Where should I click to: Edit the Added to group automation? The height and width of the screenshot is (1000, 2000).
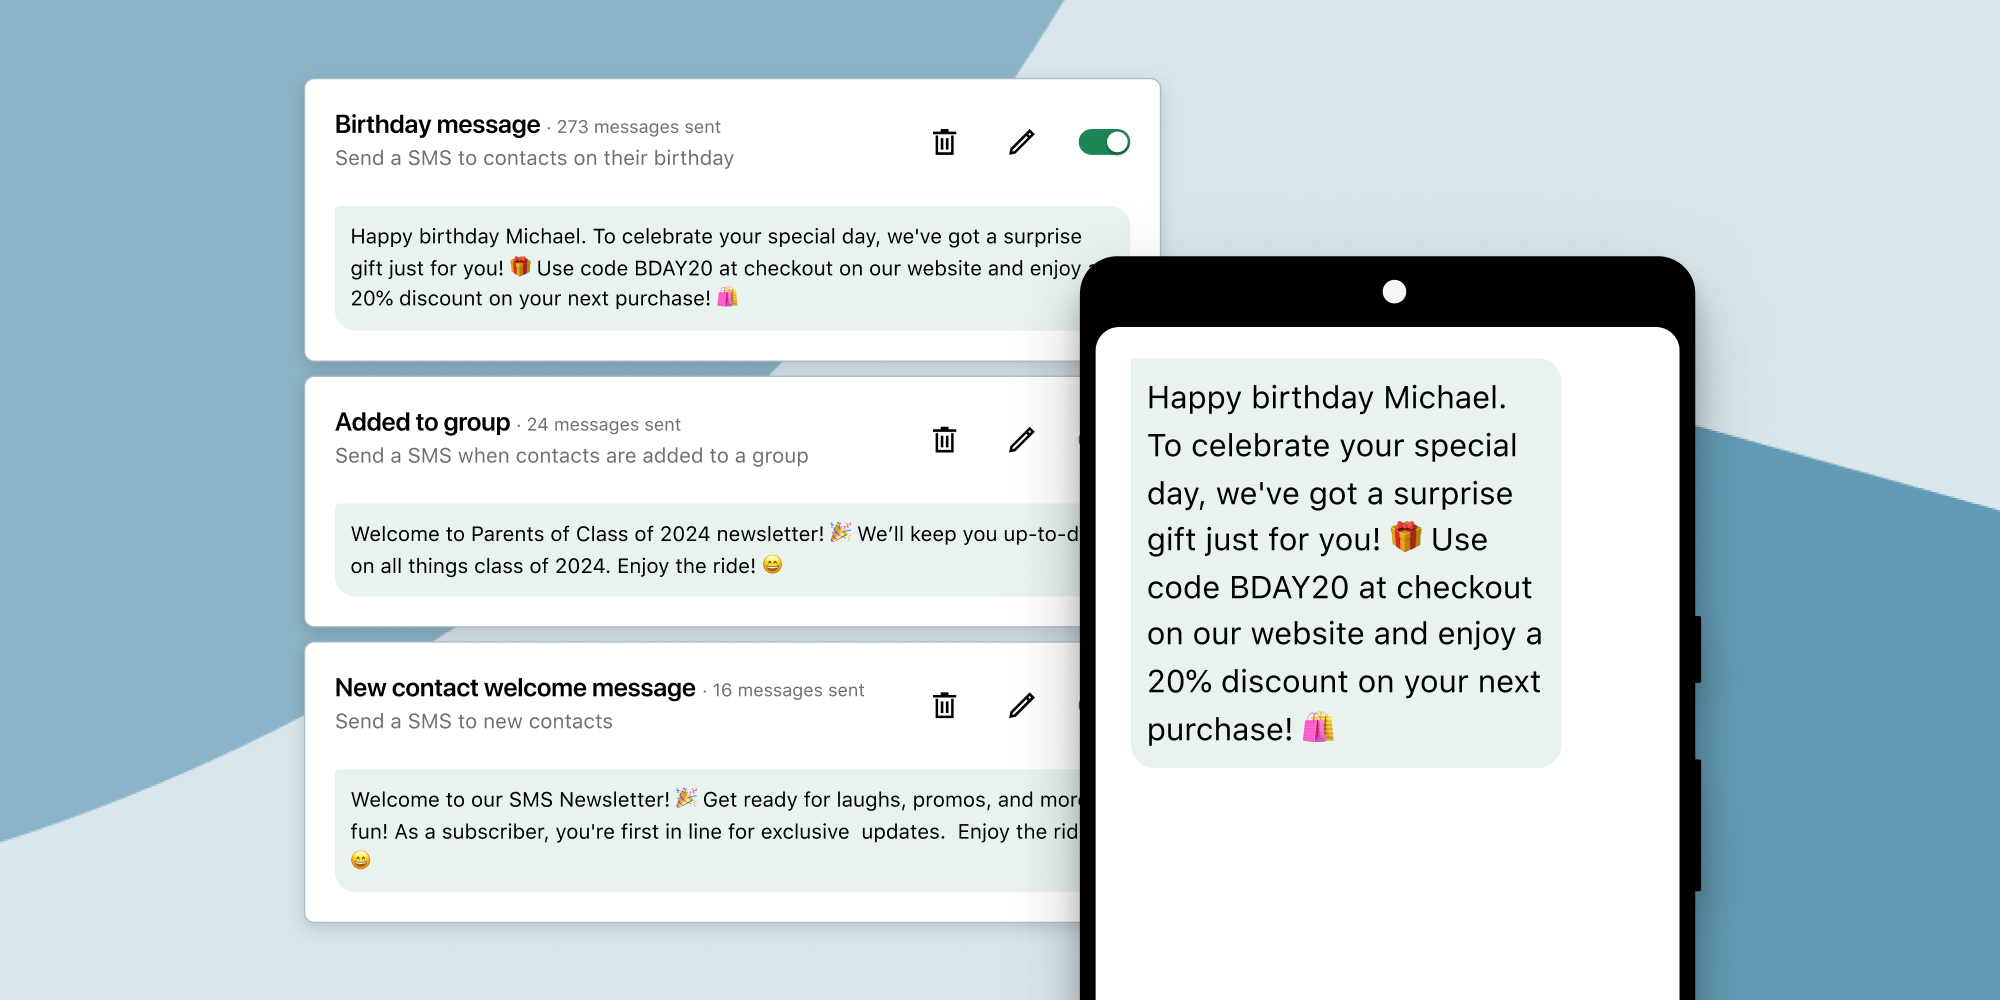click(1021, 440)
